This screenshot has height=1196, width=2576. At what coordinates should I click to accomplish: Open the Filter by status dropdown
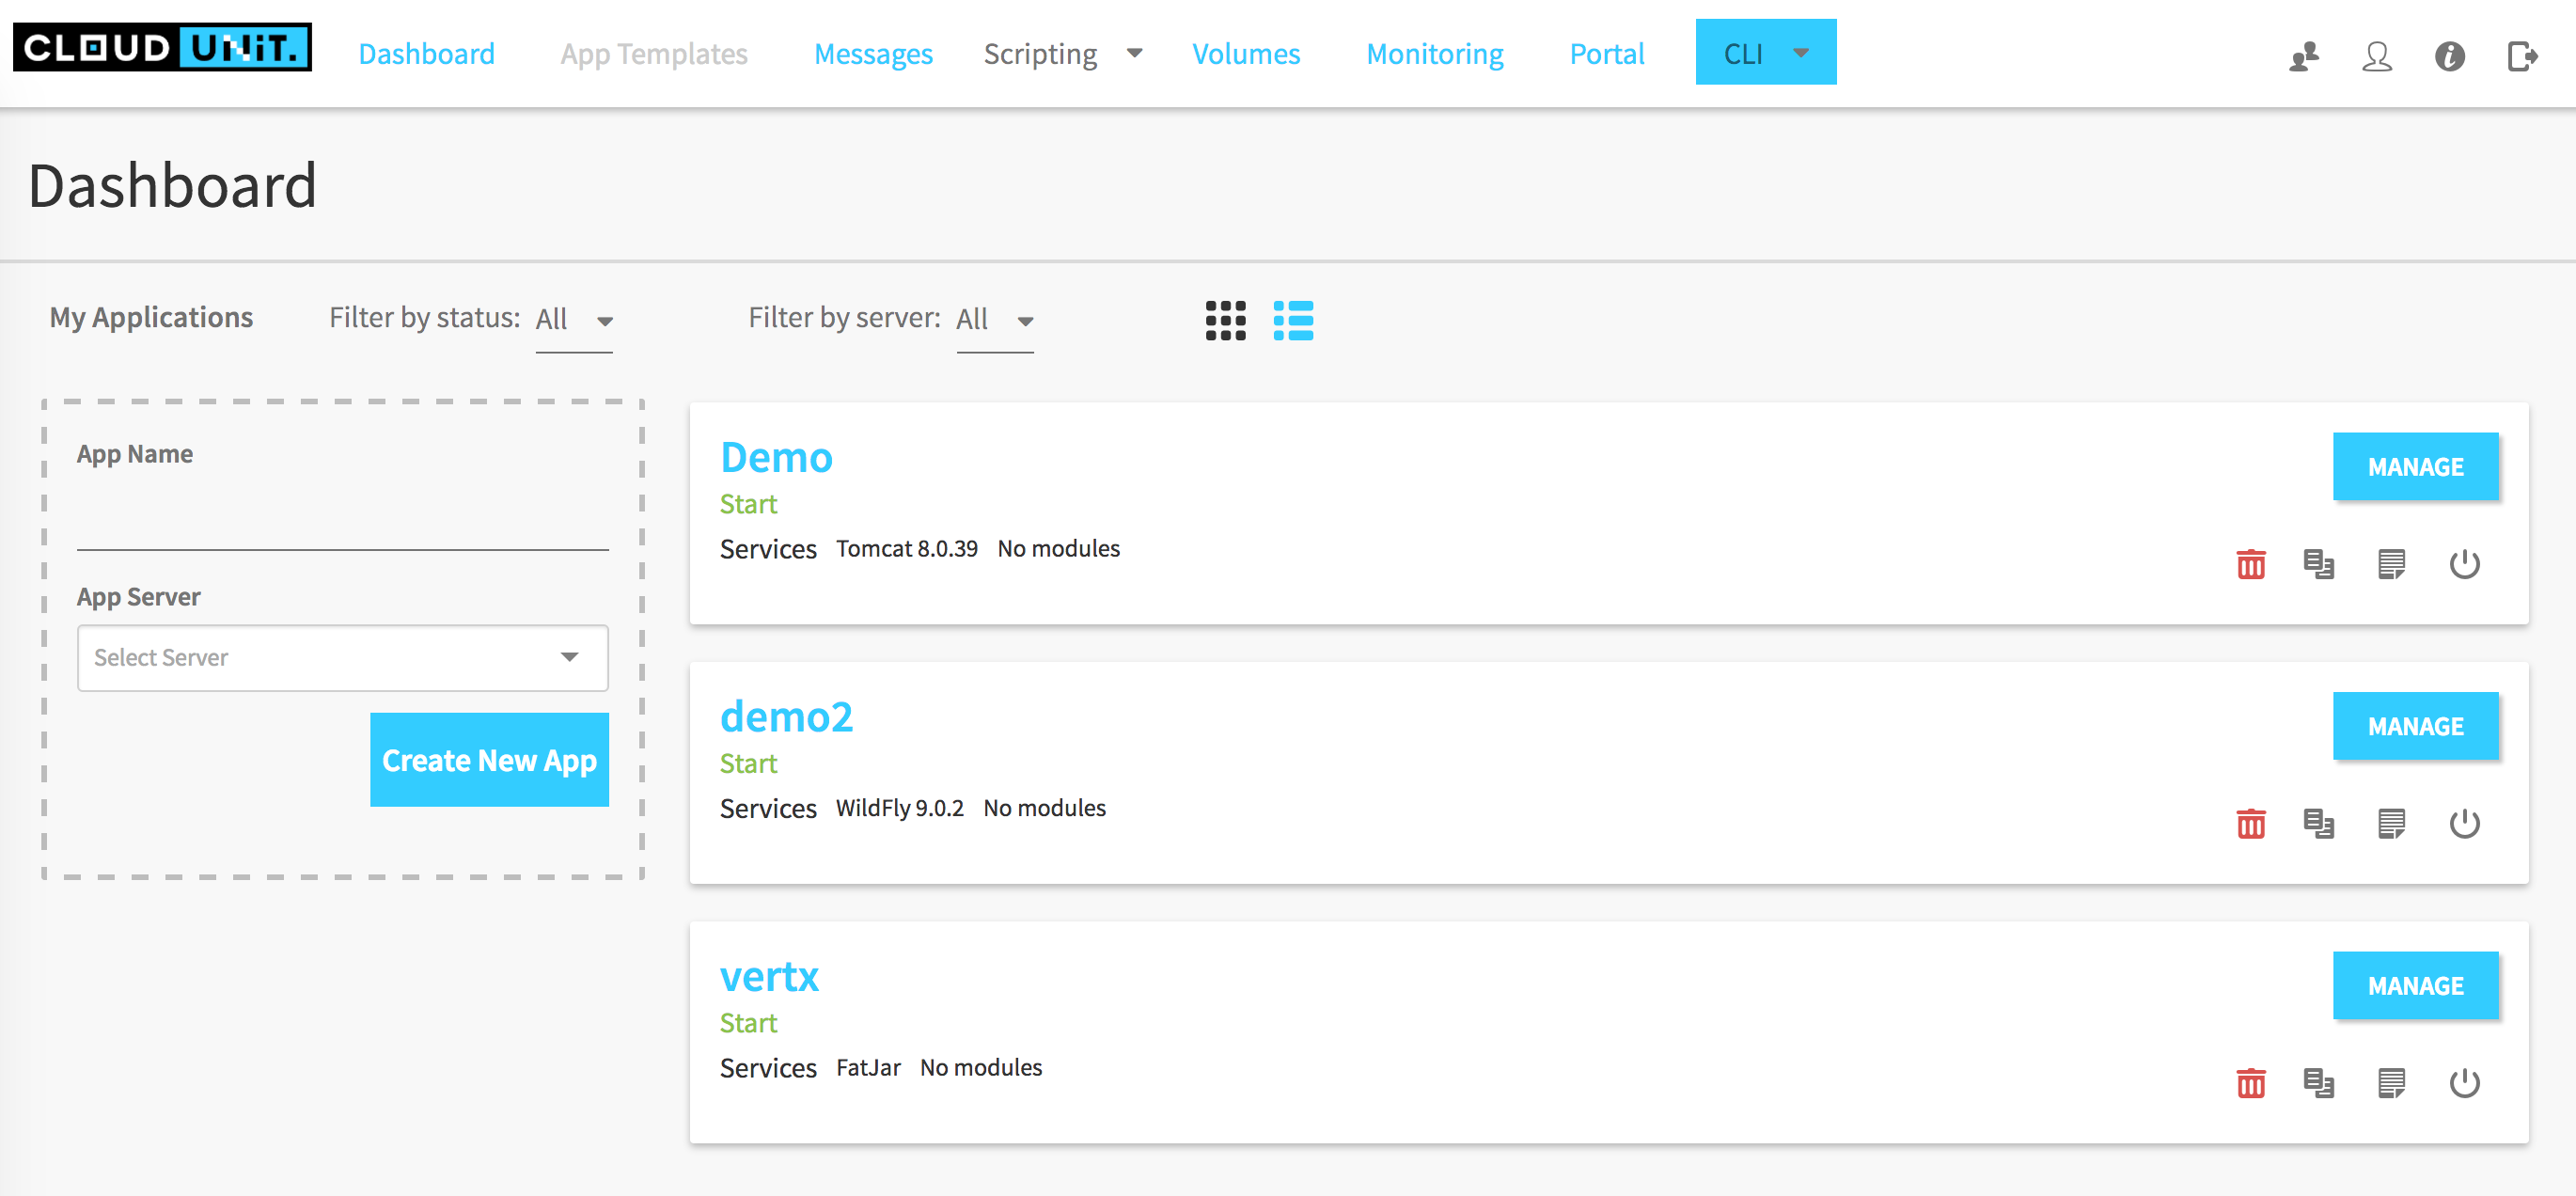pyautogui.click(x=574, y=319)
